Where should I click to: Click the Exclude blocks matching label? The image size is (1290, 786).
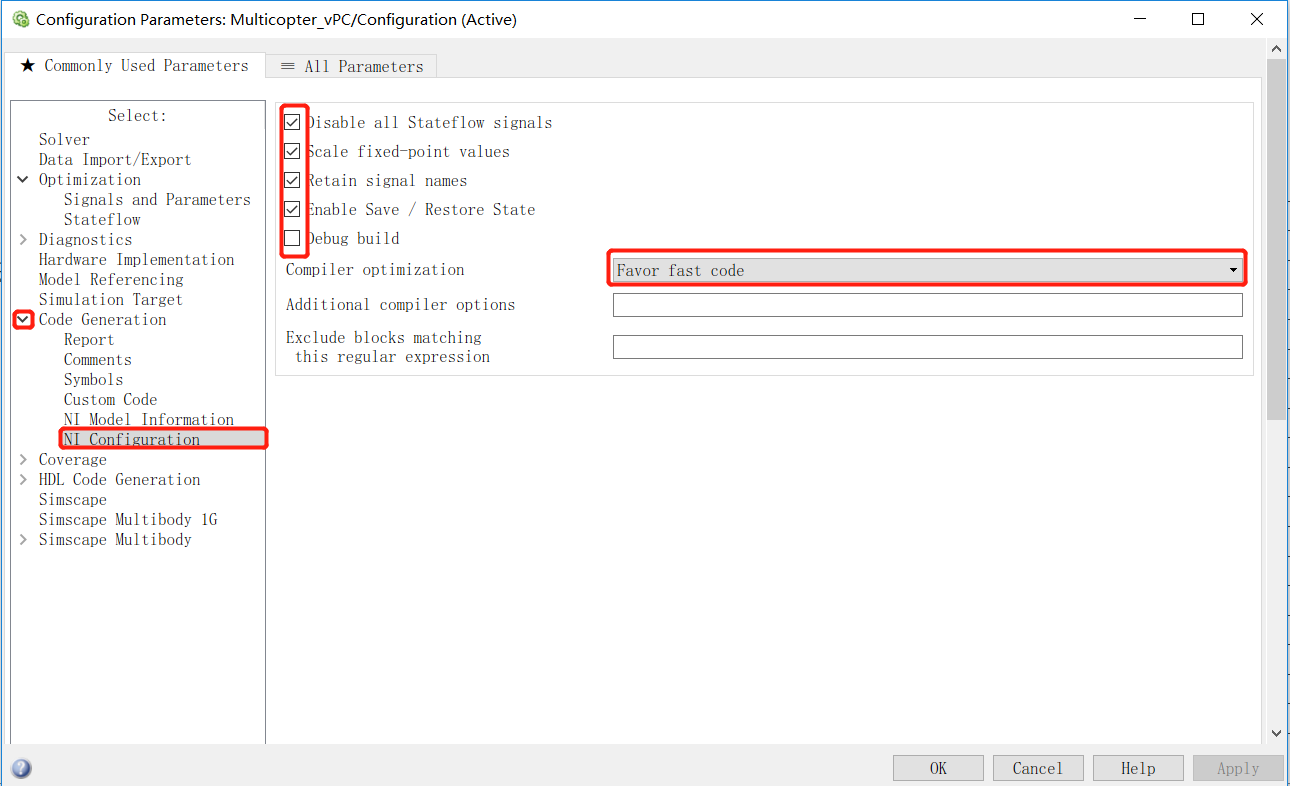click(388, 347)
